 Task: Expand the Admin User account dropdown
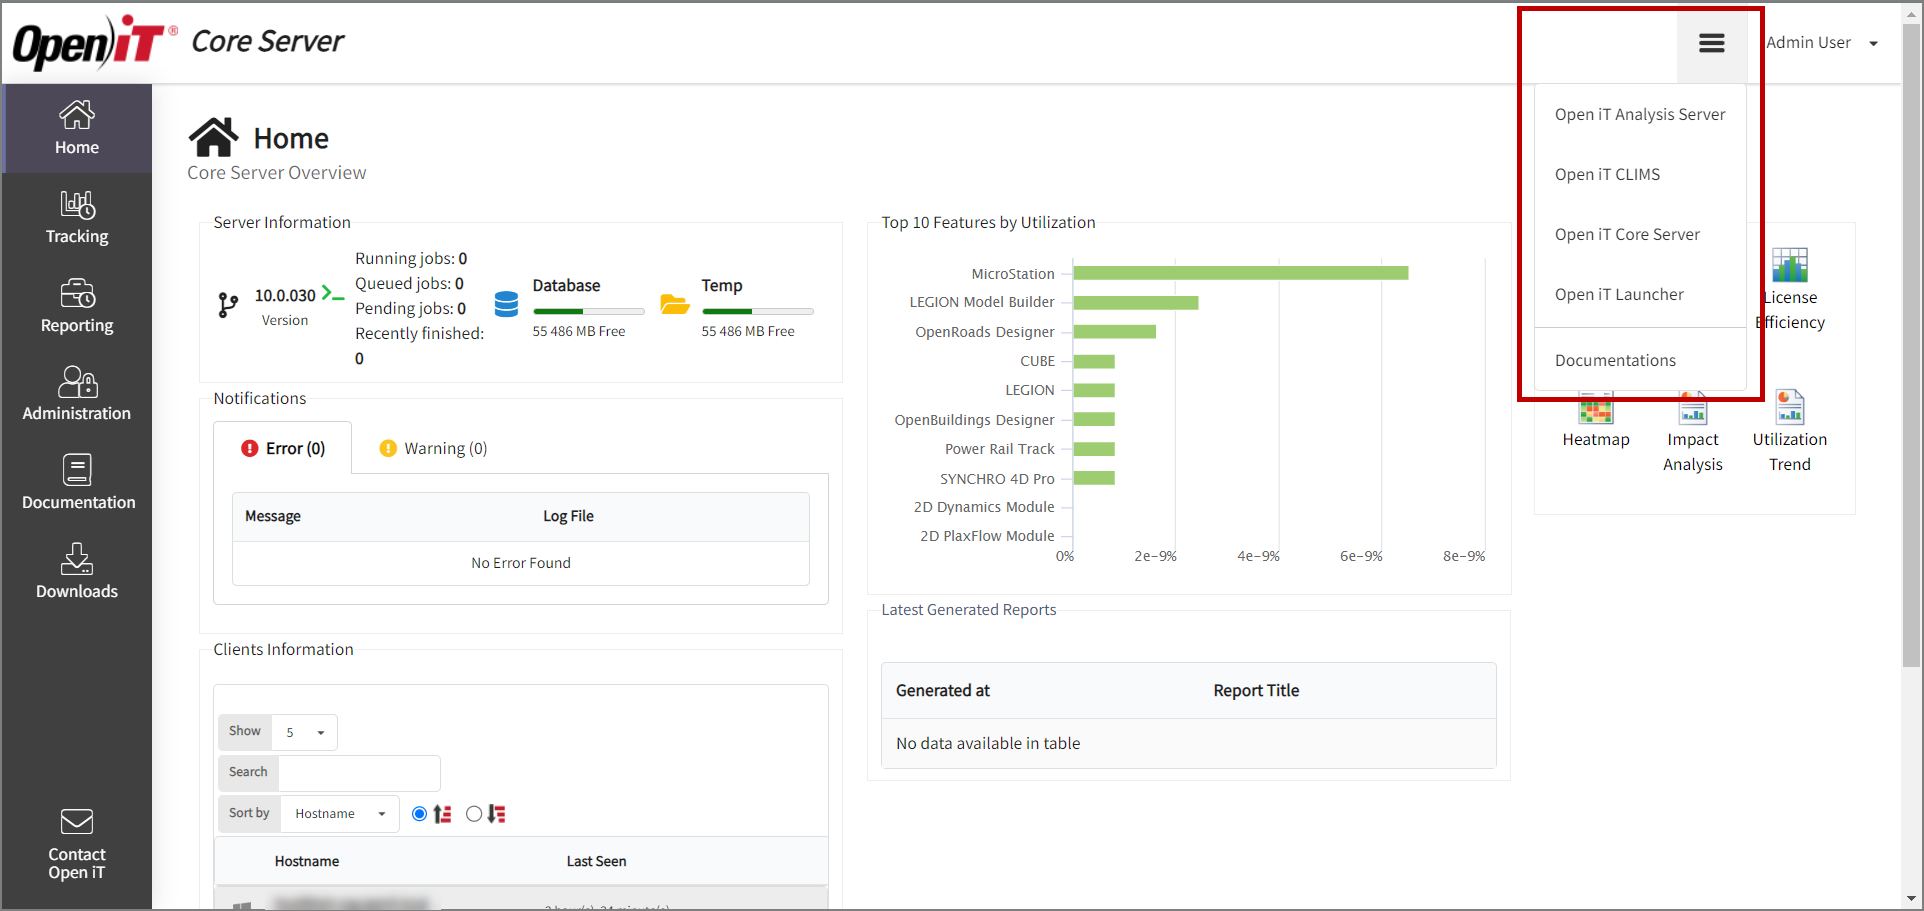(1821, 43)
